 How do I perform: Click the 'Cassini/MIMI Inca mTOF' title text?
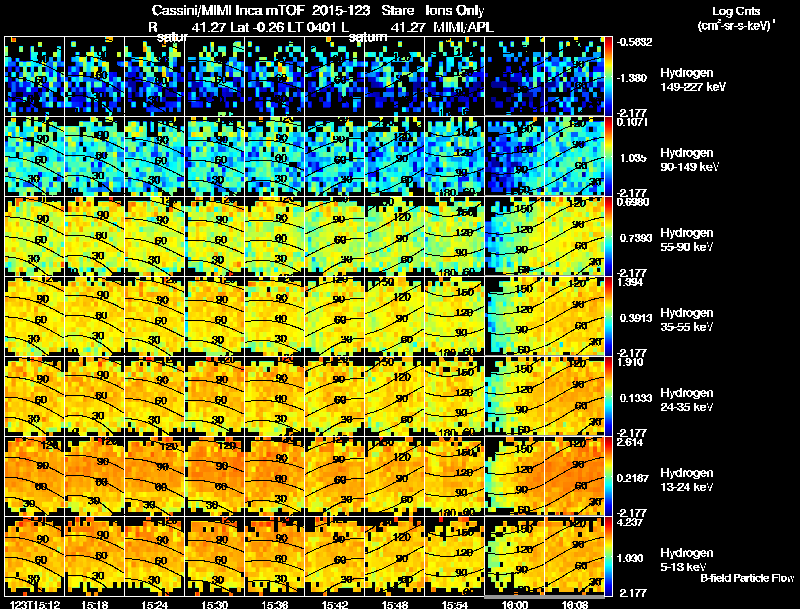tap(228, 11)
